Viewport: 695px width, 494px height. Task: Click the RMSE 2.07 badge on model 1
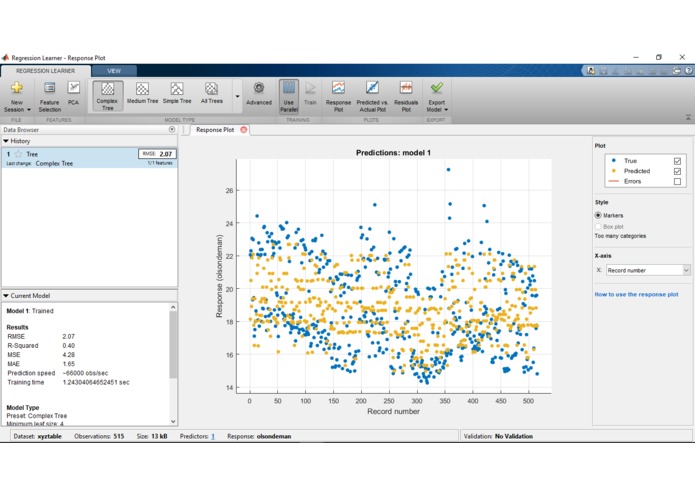pyautogui.click(x=157, y=154)
